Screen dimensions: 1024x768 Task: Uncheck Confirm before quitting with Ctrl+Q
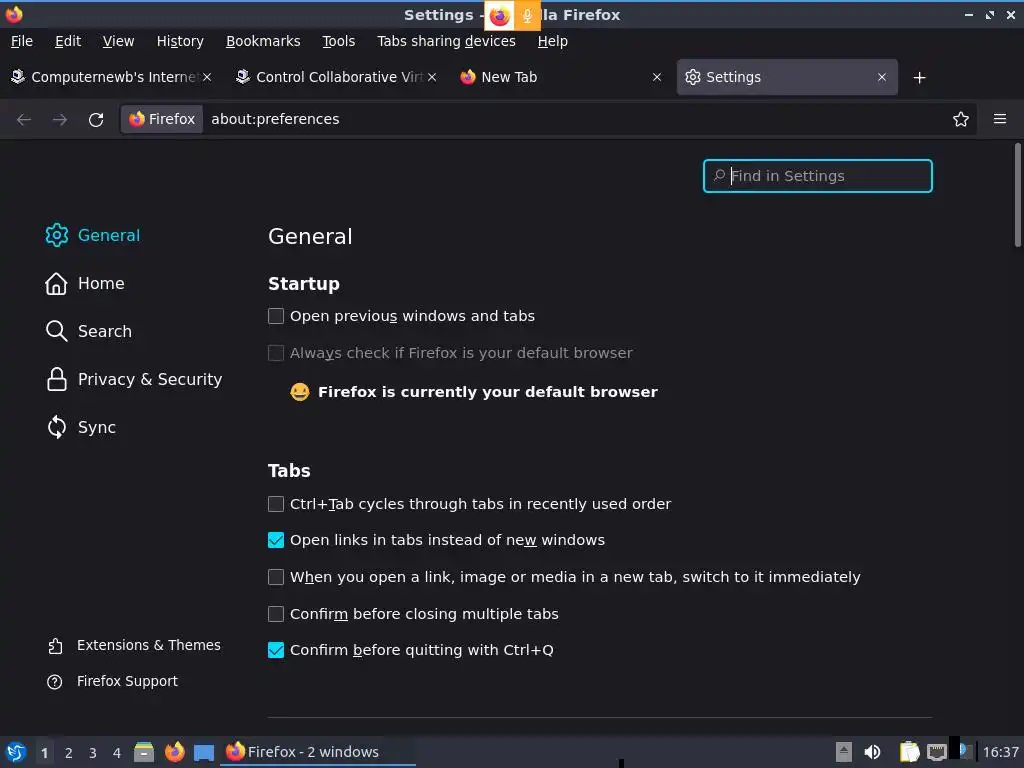(x=276, y=650)
